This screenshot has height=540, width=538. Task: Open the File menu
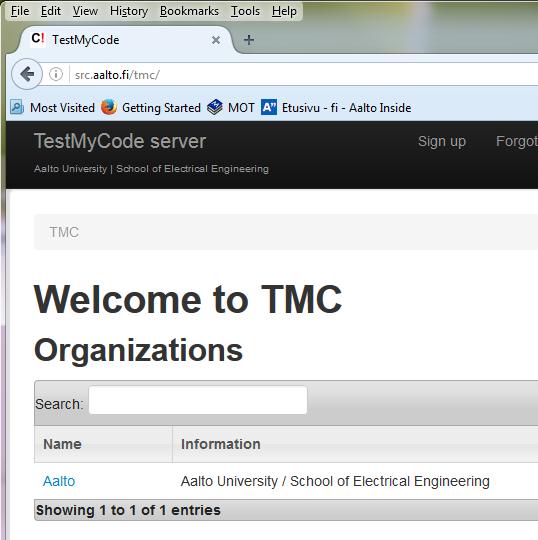pyautogui.click(x=20, y=11)
